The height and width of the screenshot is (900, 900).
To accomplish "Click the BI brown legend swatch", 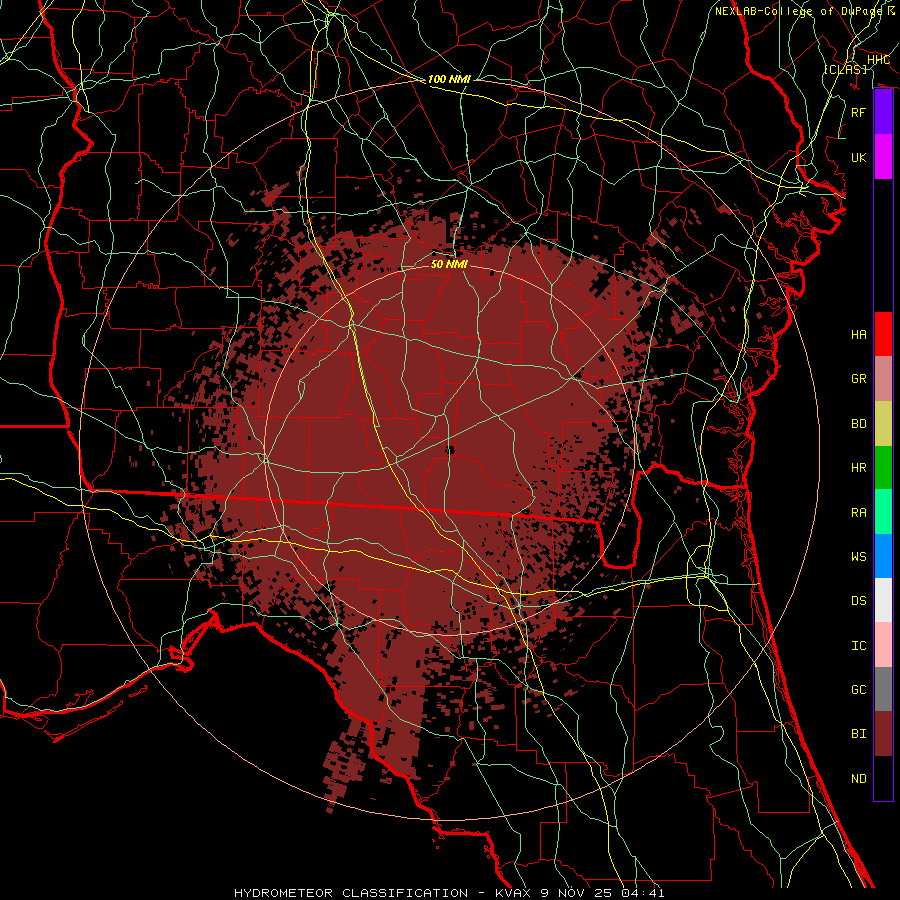I will [883, 734].
